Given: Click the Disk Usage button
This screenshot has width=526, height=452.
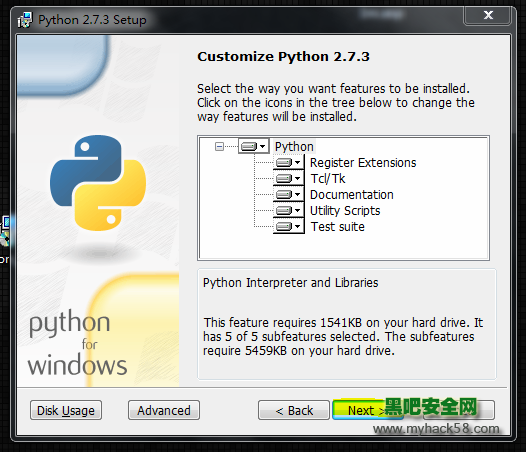Looking at the screenshot, I should (x=66, y=410).
